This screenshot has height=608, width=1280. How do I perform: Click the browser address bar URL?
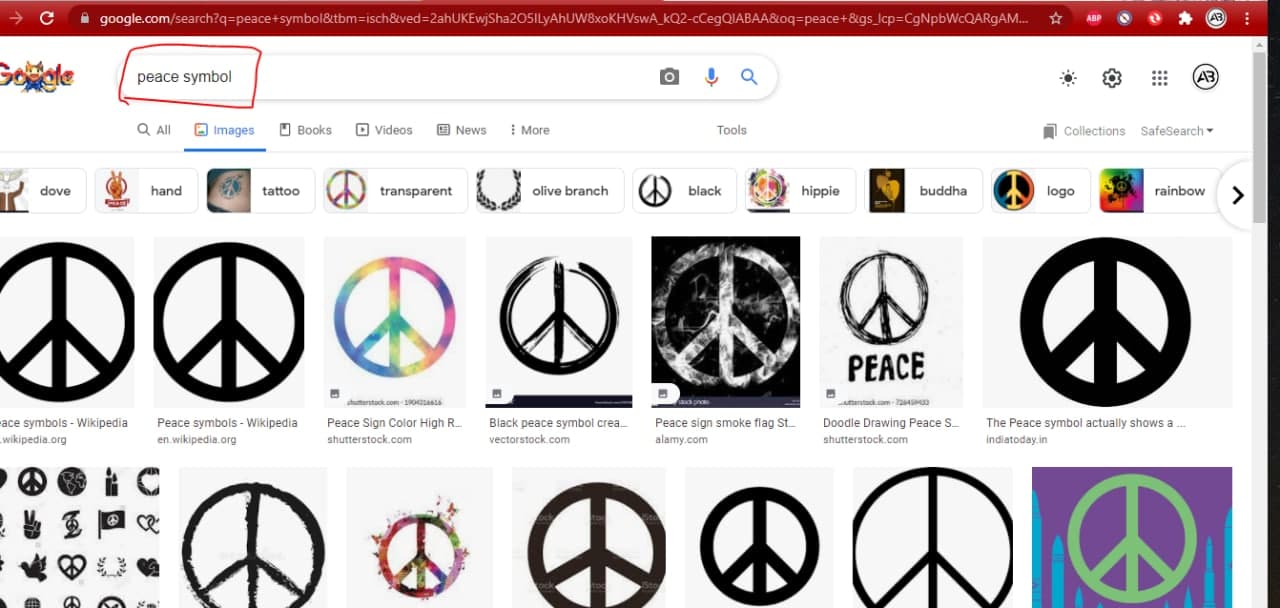click(x=563, y=18)
